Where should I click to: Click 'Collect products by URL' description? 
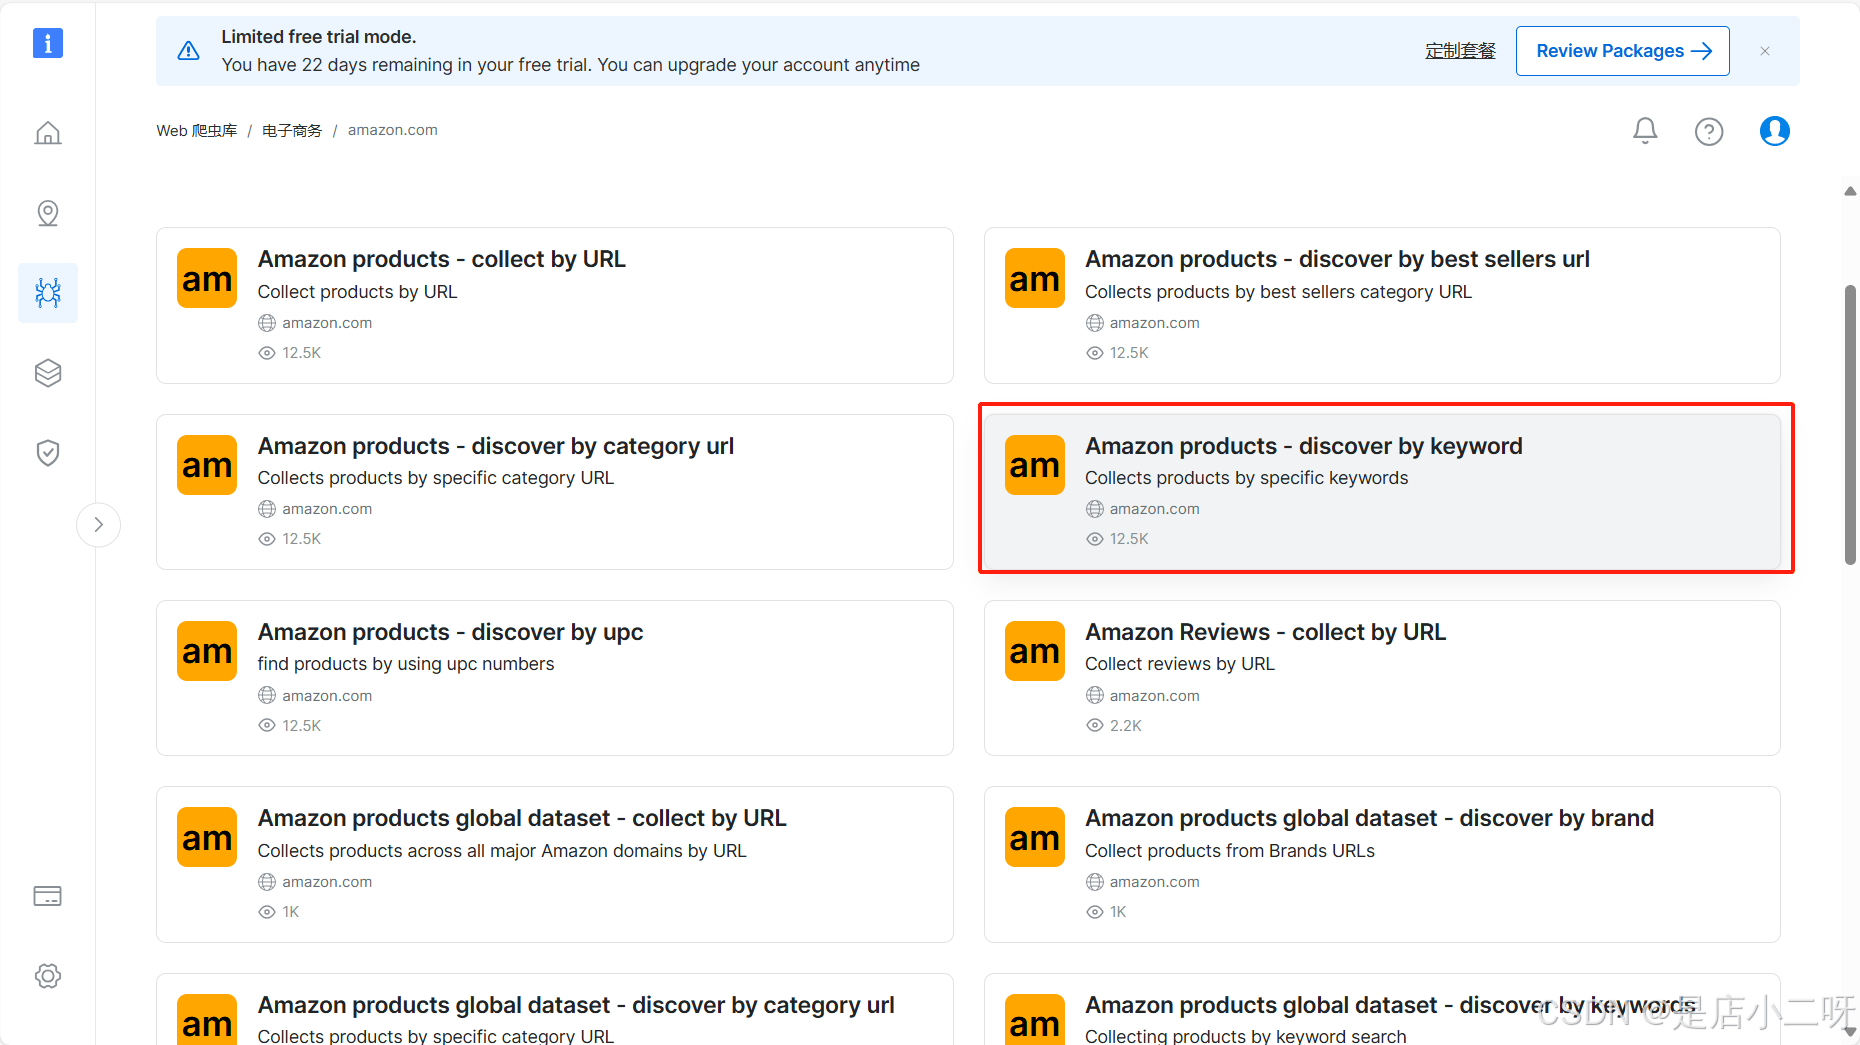pyautogui.click(x=357, y=292)
